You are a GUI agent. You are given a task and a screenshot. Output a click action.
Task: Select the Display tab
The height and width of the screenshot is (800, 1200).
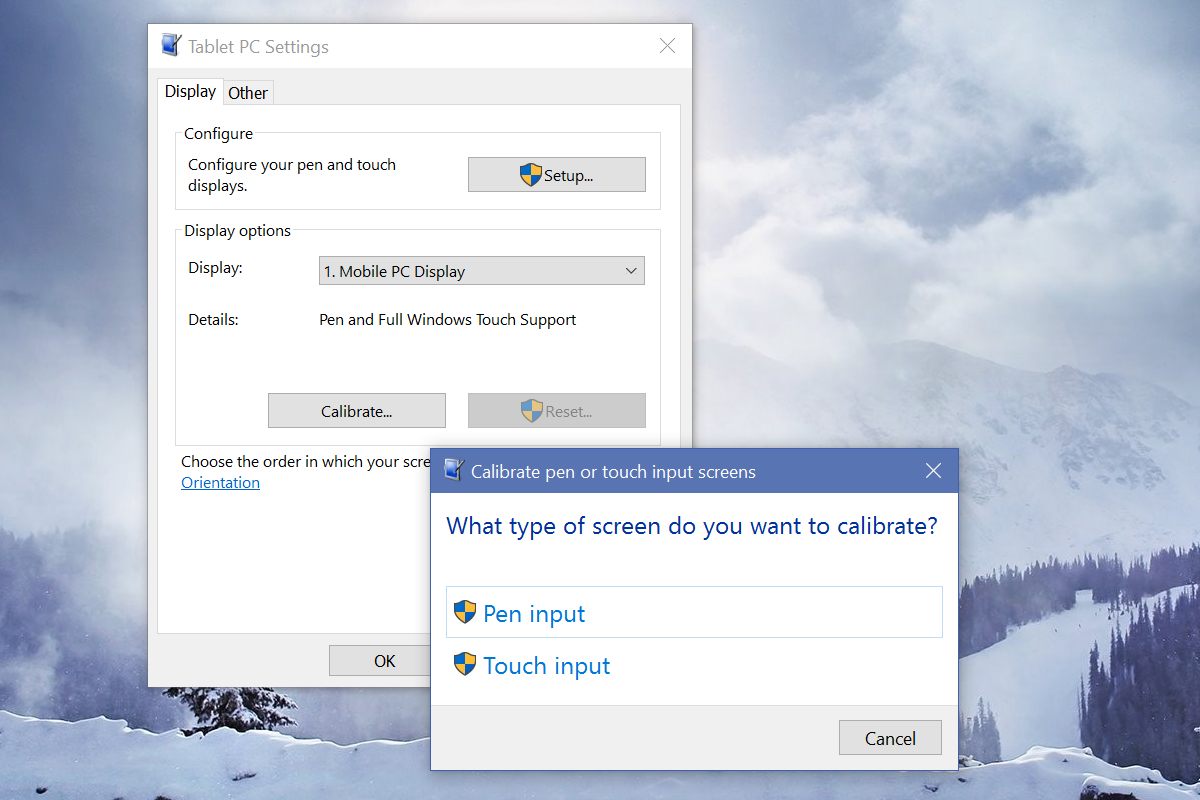[190, 91]
